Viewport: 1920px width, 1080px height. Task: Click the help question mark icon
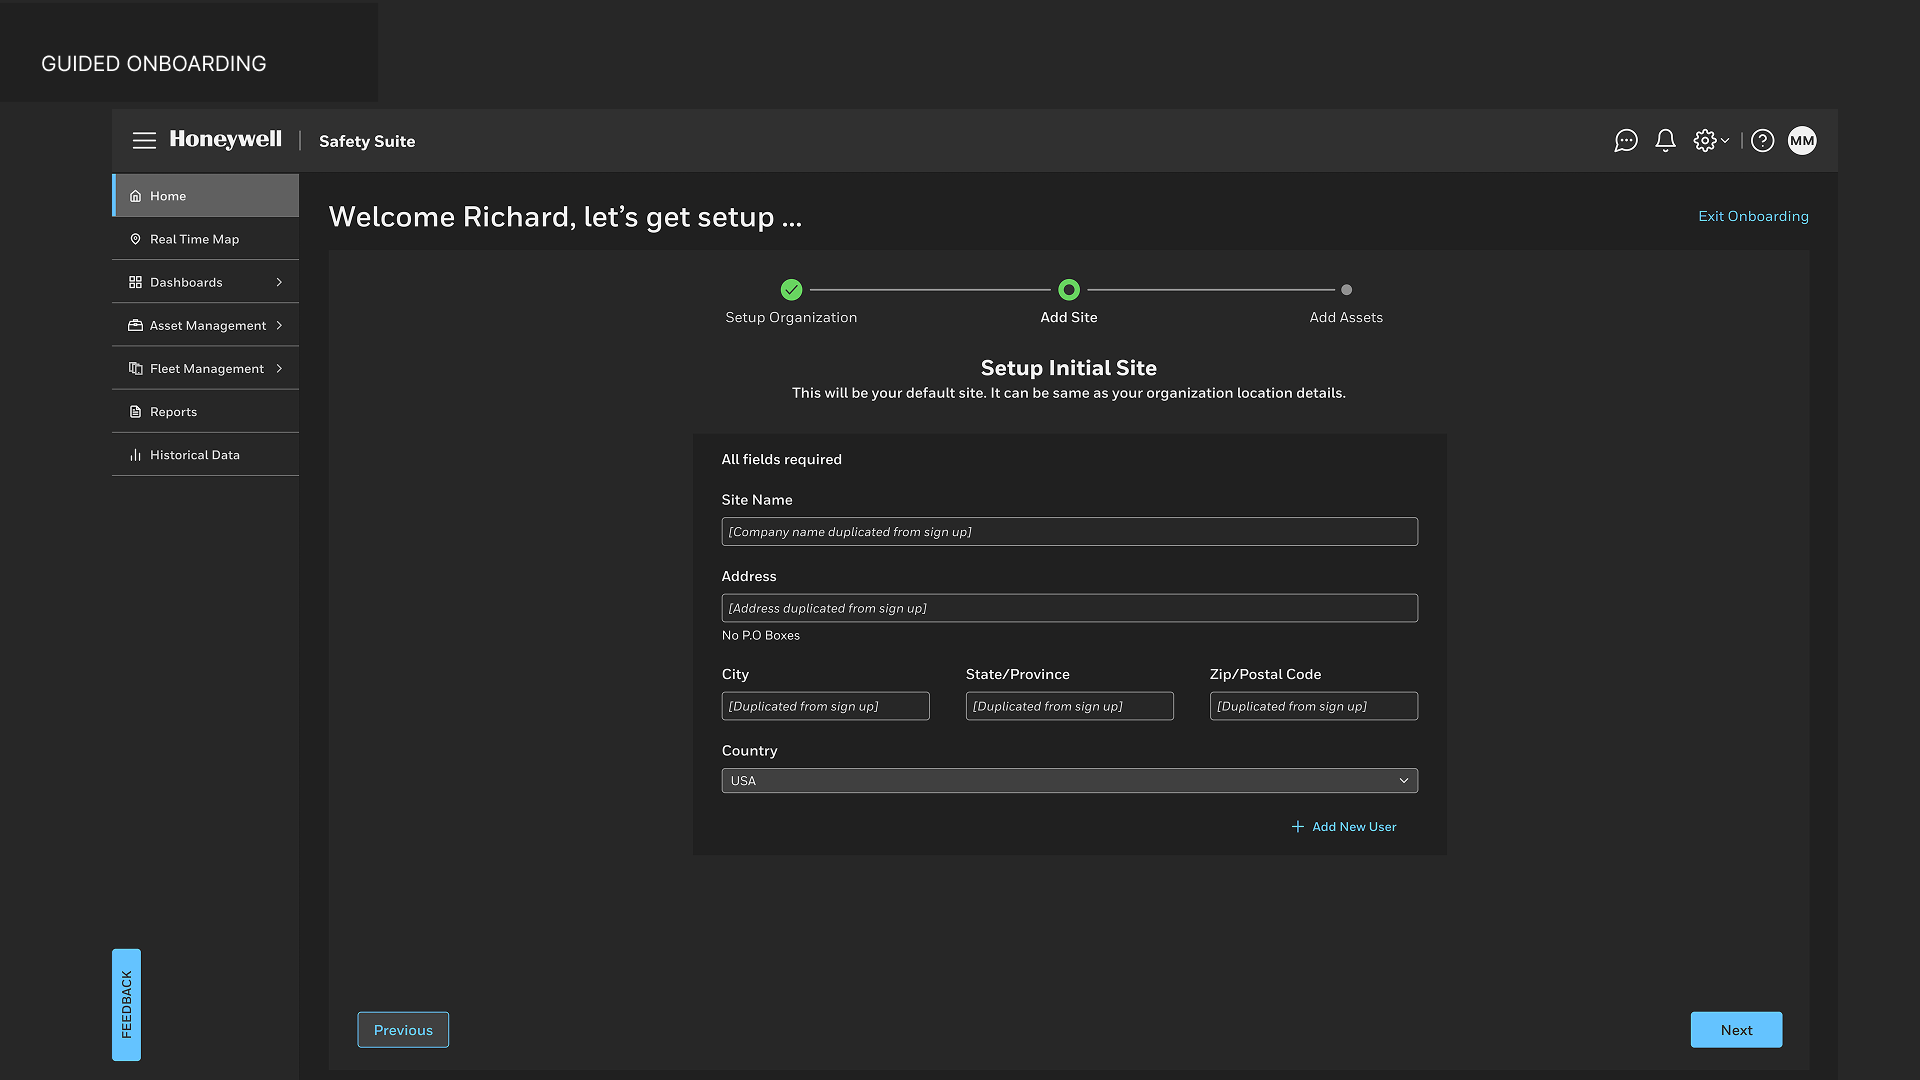coord(1763,141)
